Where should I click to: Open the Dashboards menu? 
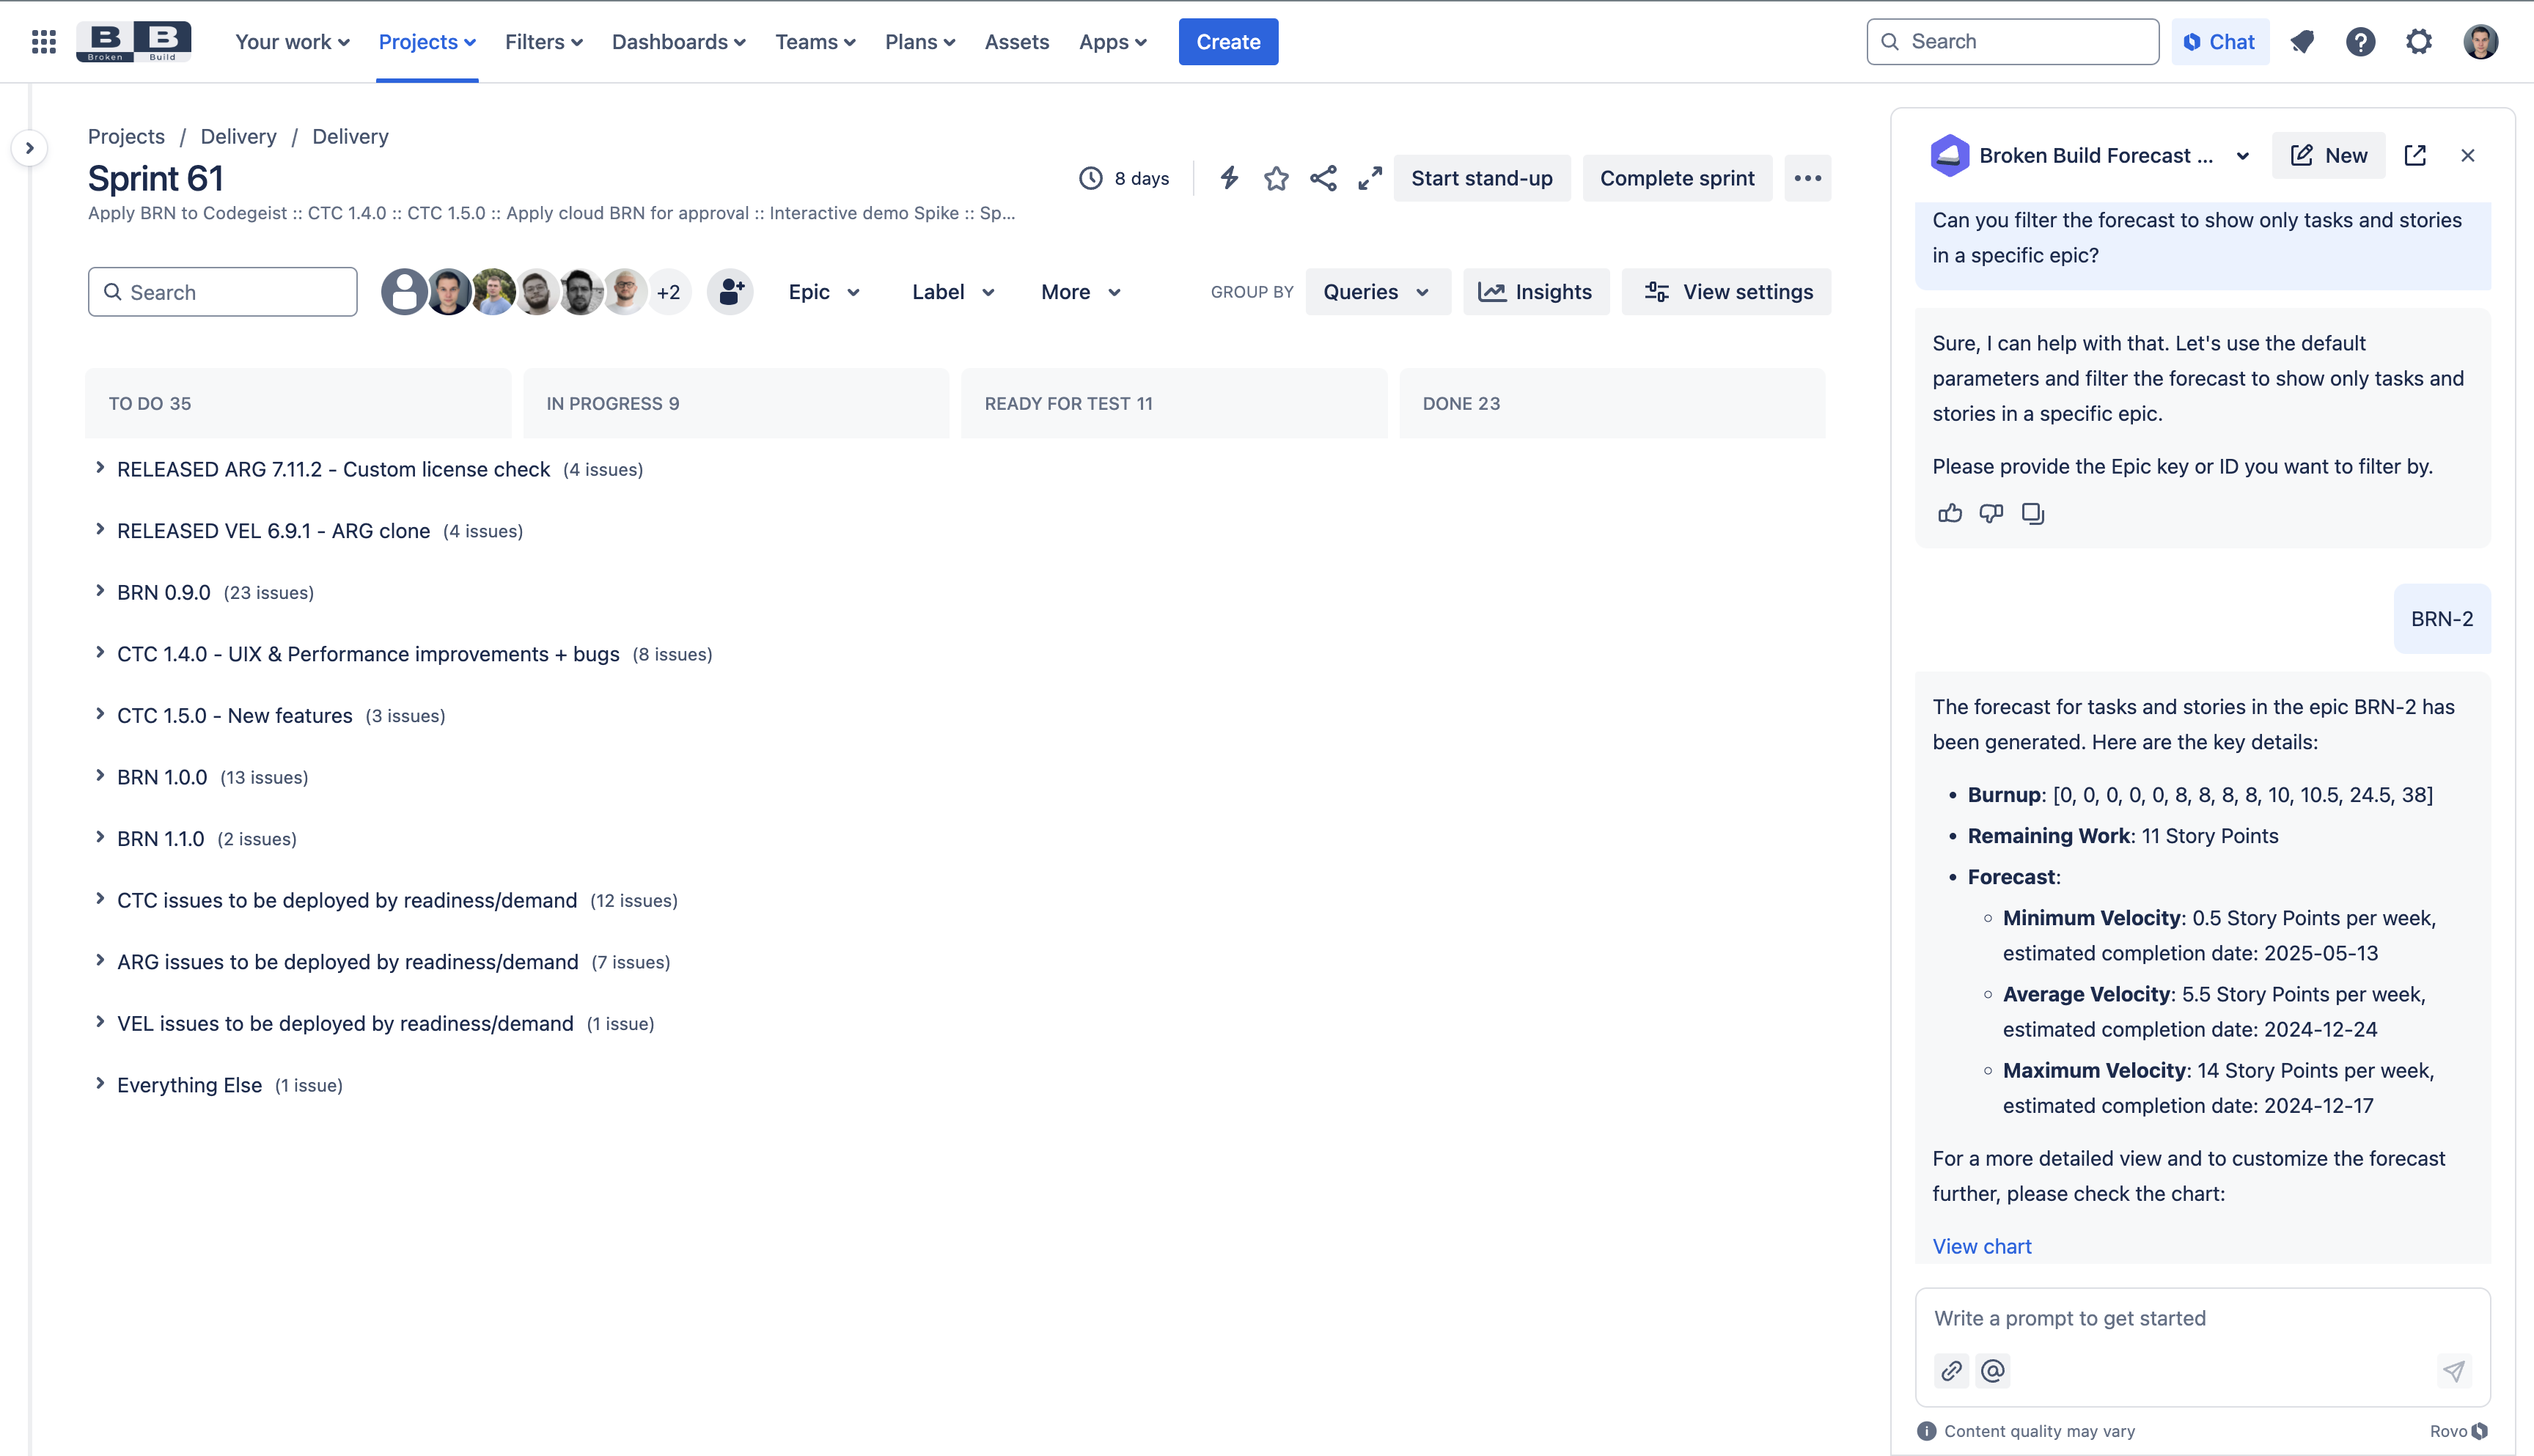[678, 42]
